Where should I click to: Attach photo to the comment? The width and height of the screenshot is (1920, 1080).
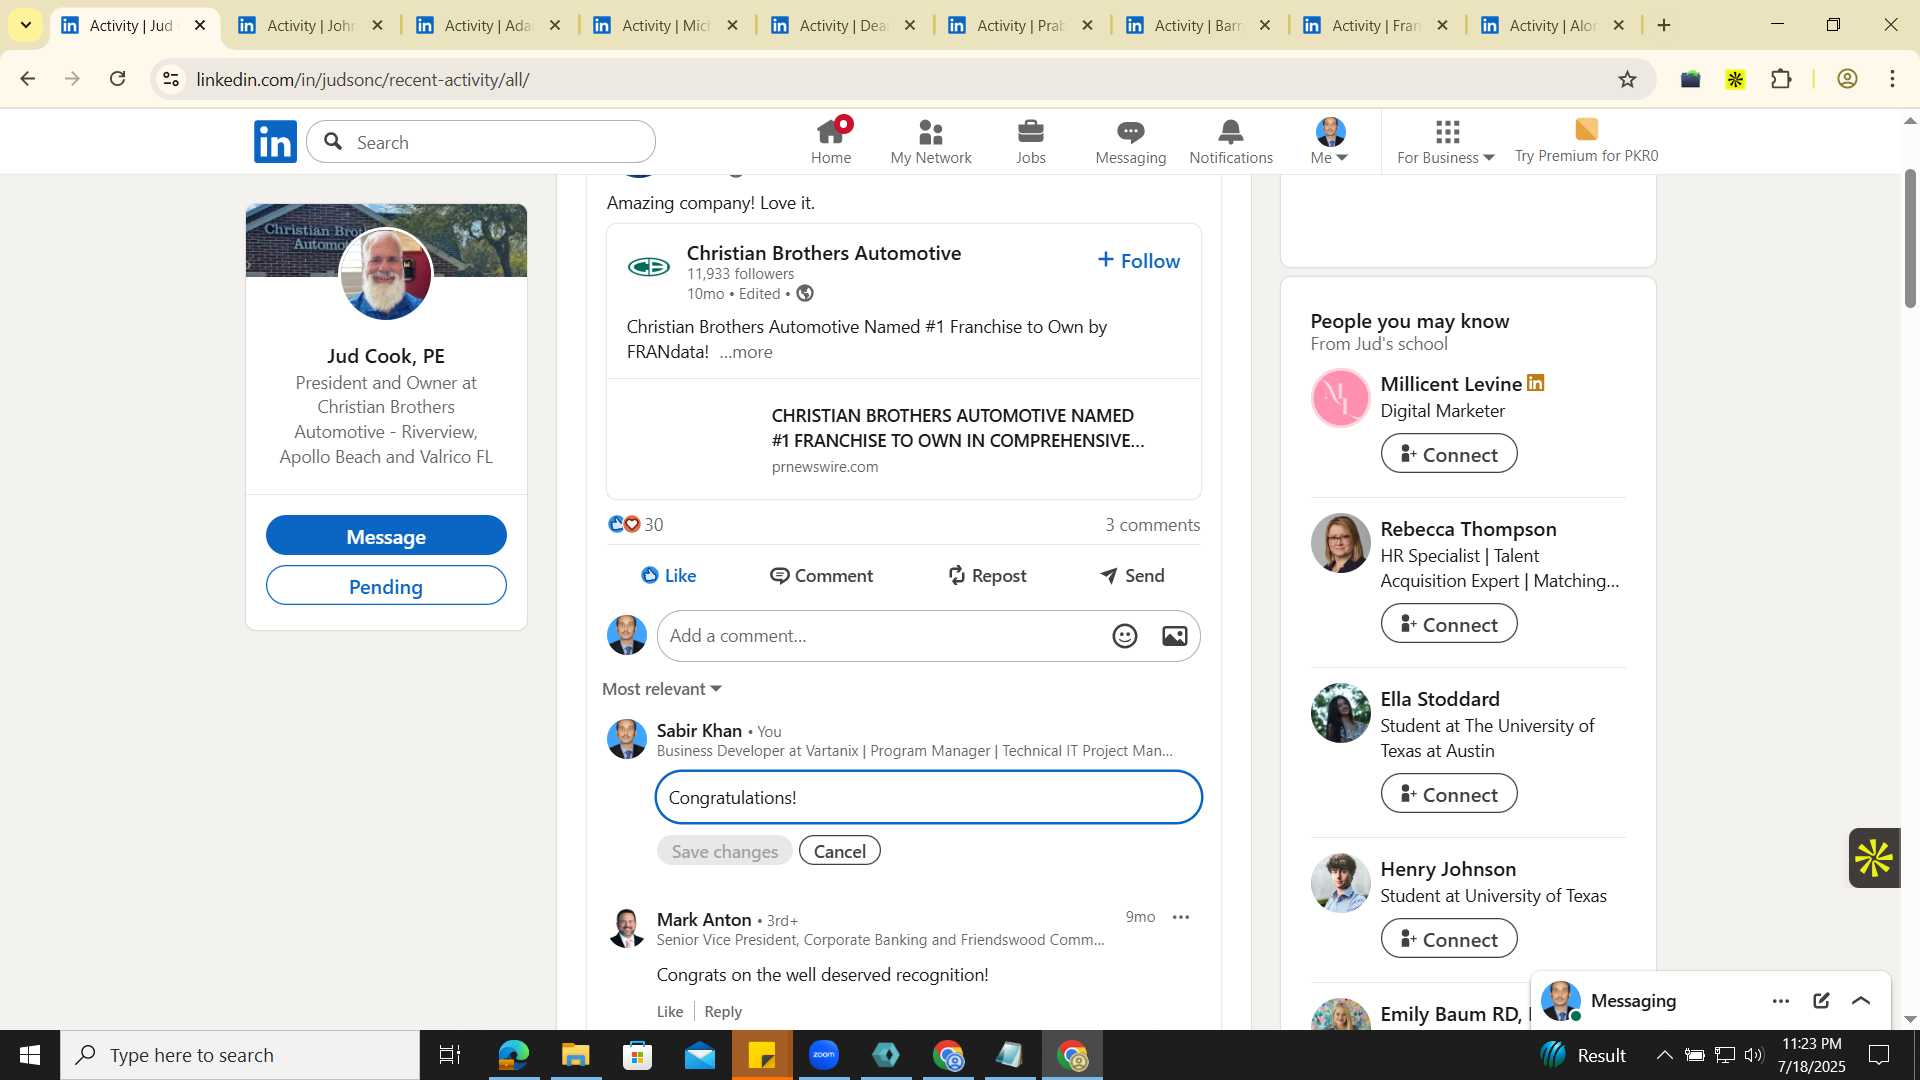(x=1175, y=636)
